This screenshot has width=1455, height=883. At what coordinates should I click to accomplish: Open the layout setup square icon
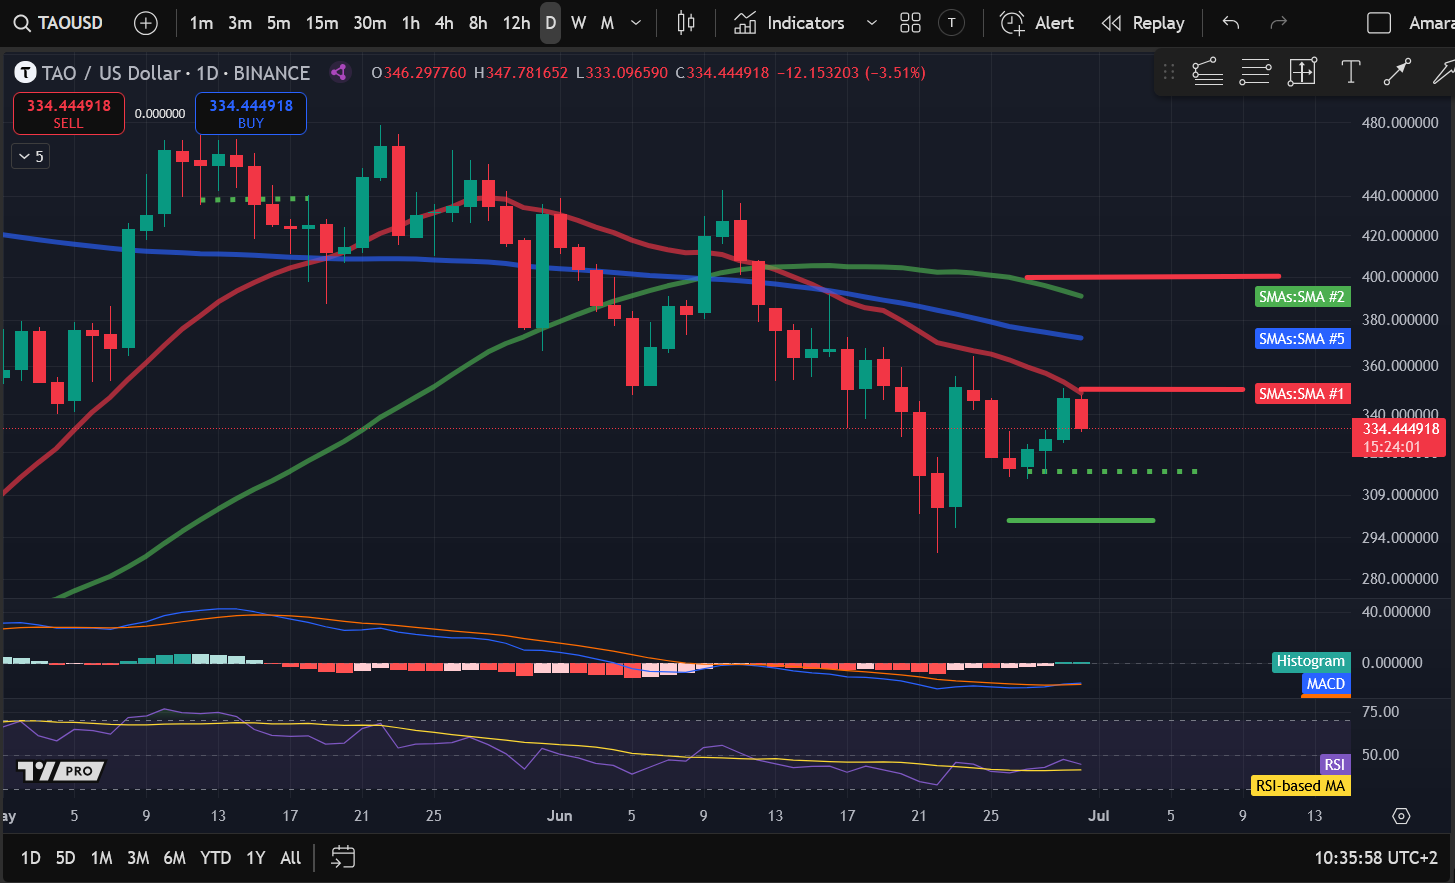(1379, 23)
